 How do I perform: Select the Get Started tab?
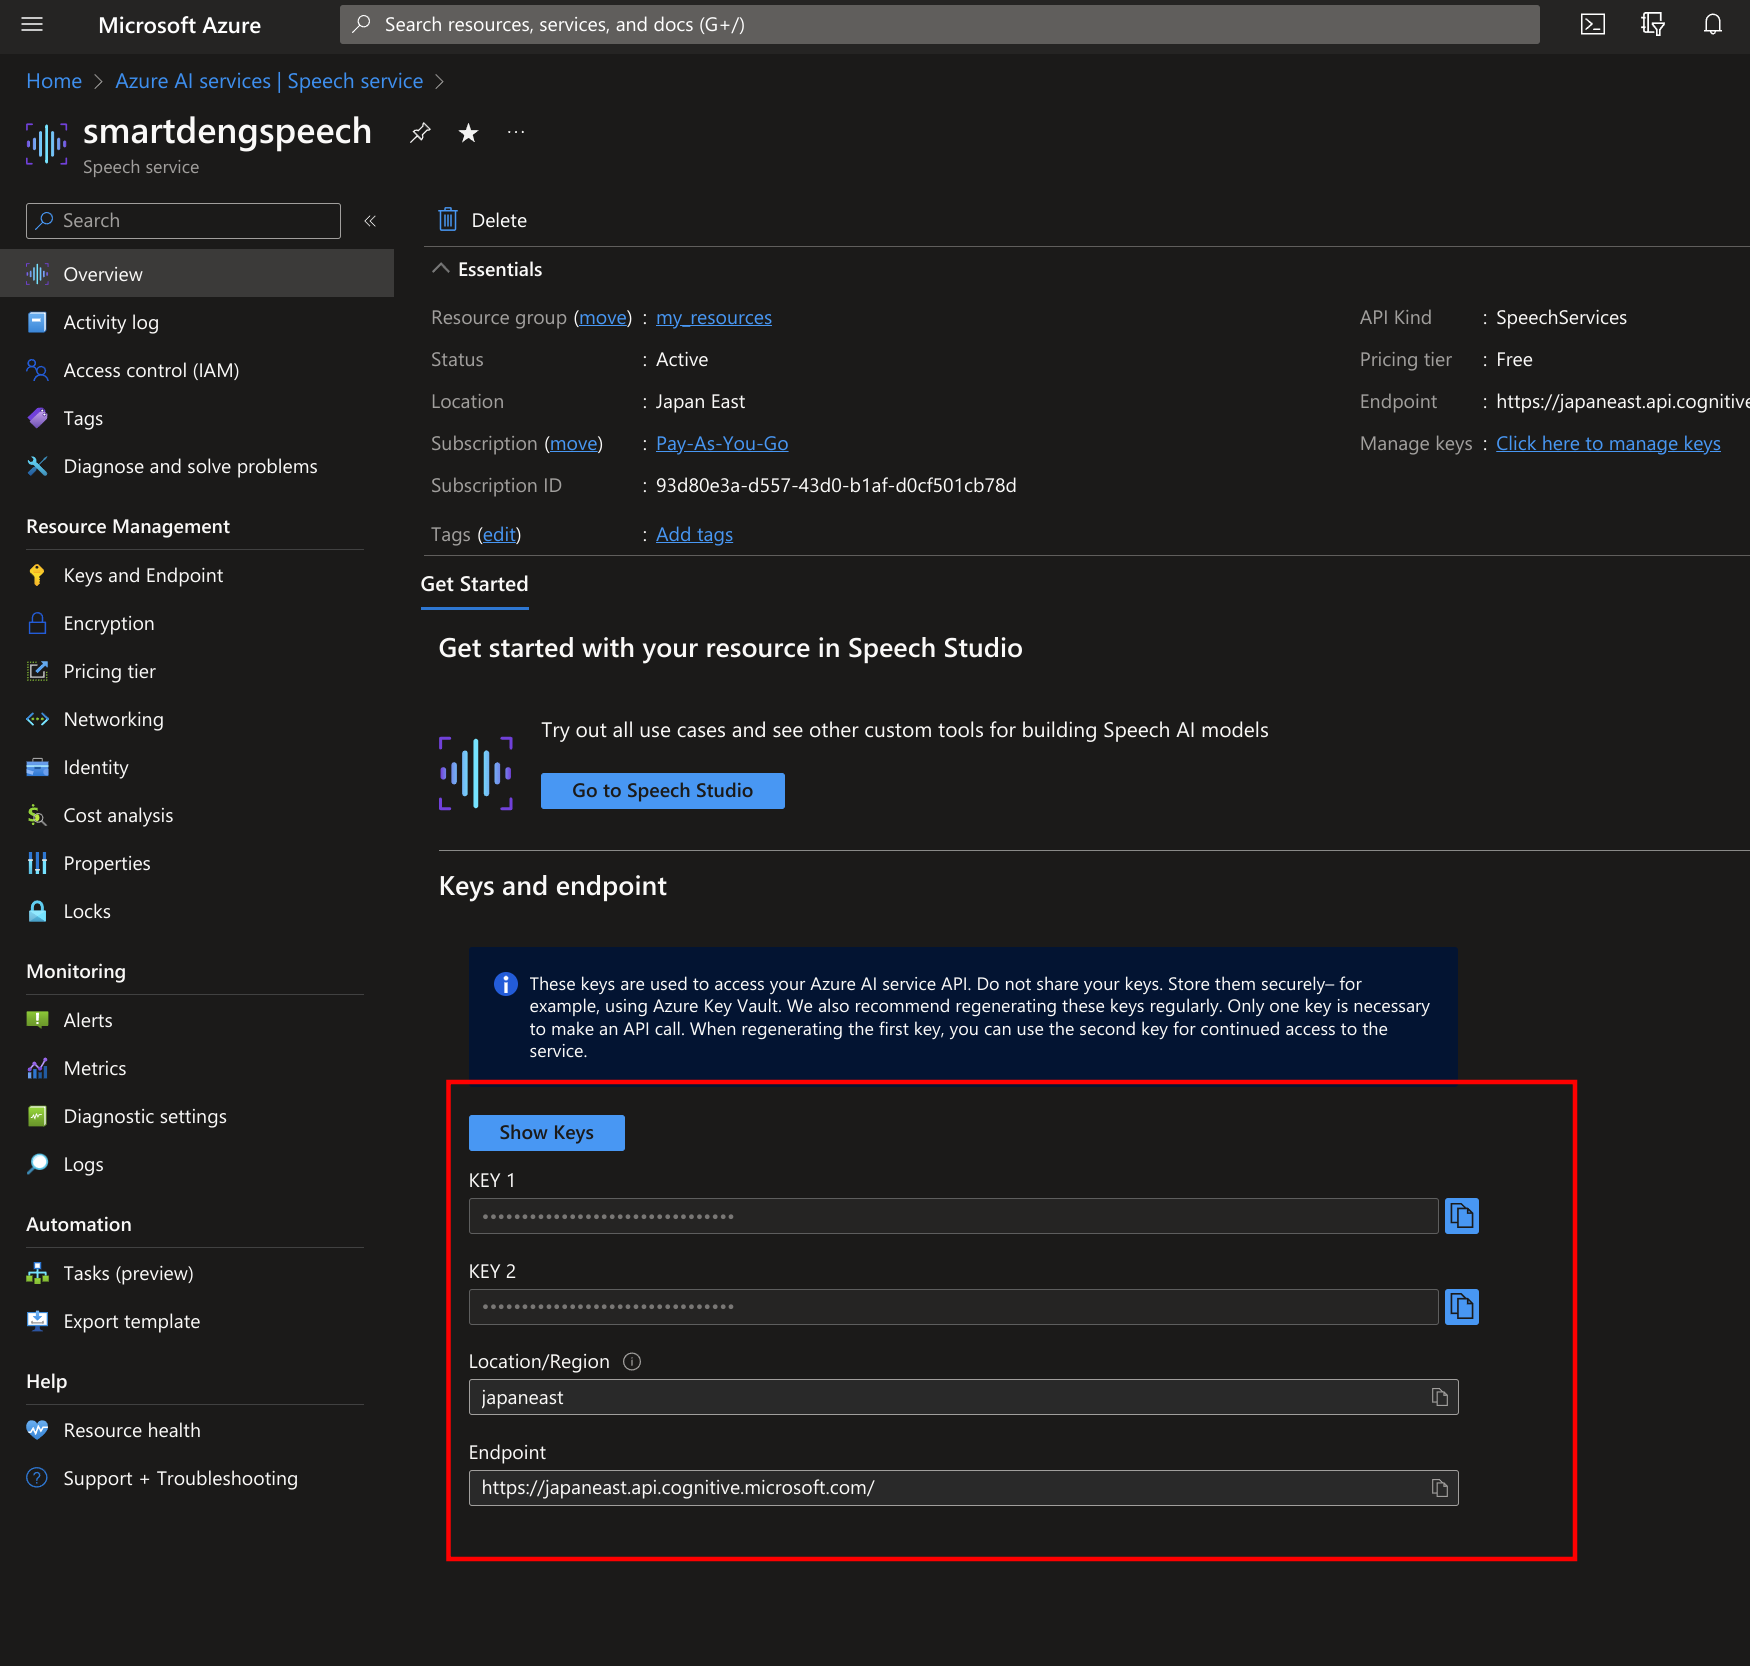pos(474,584)
